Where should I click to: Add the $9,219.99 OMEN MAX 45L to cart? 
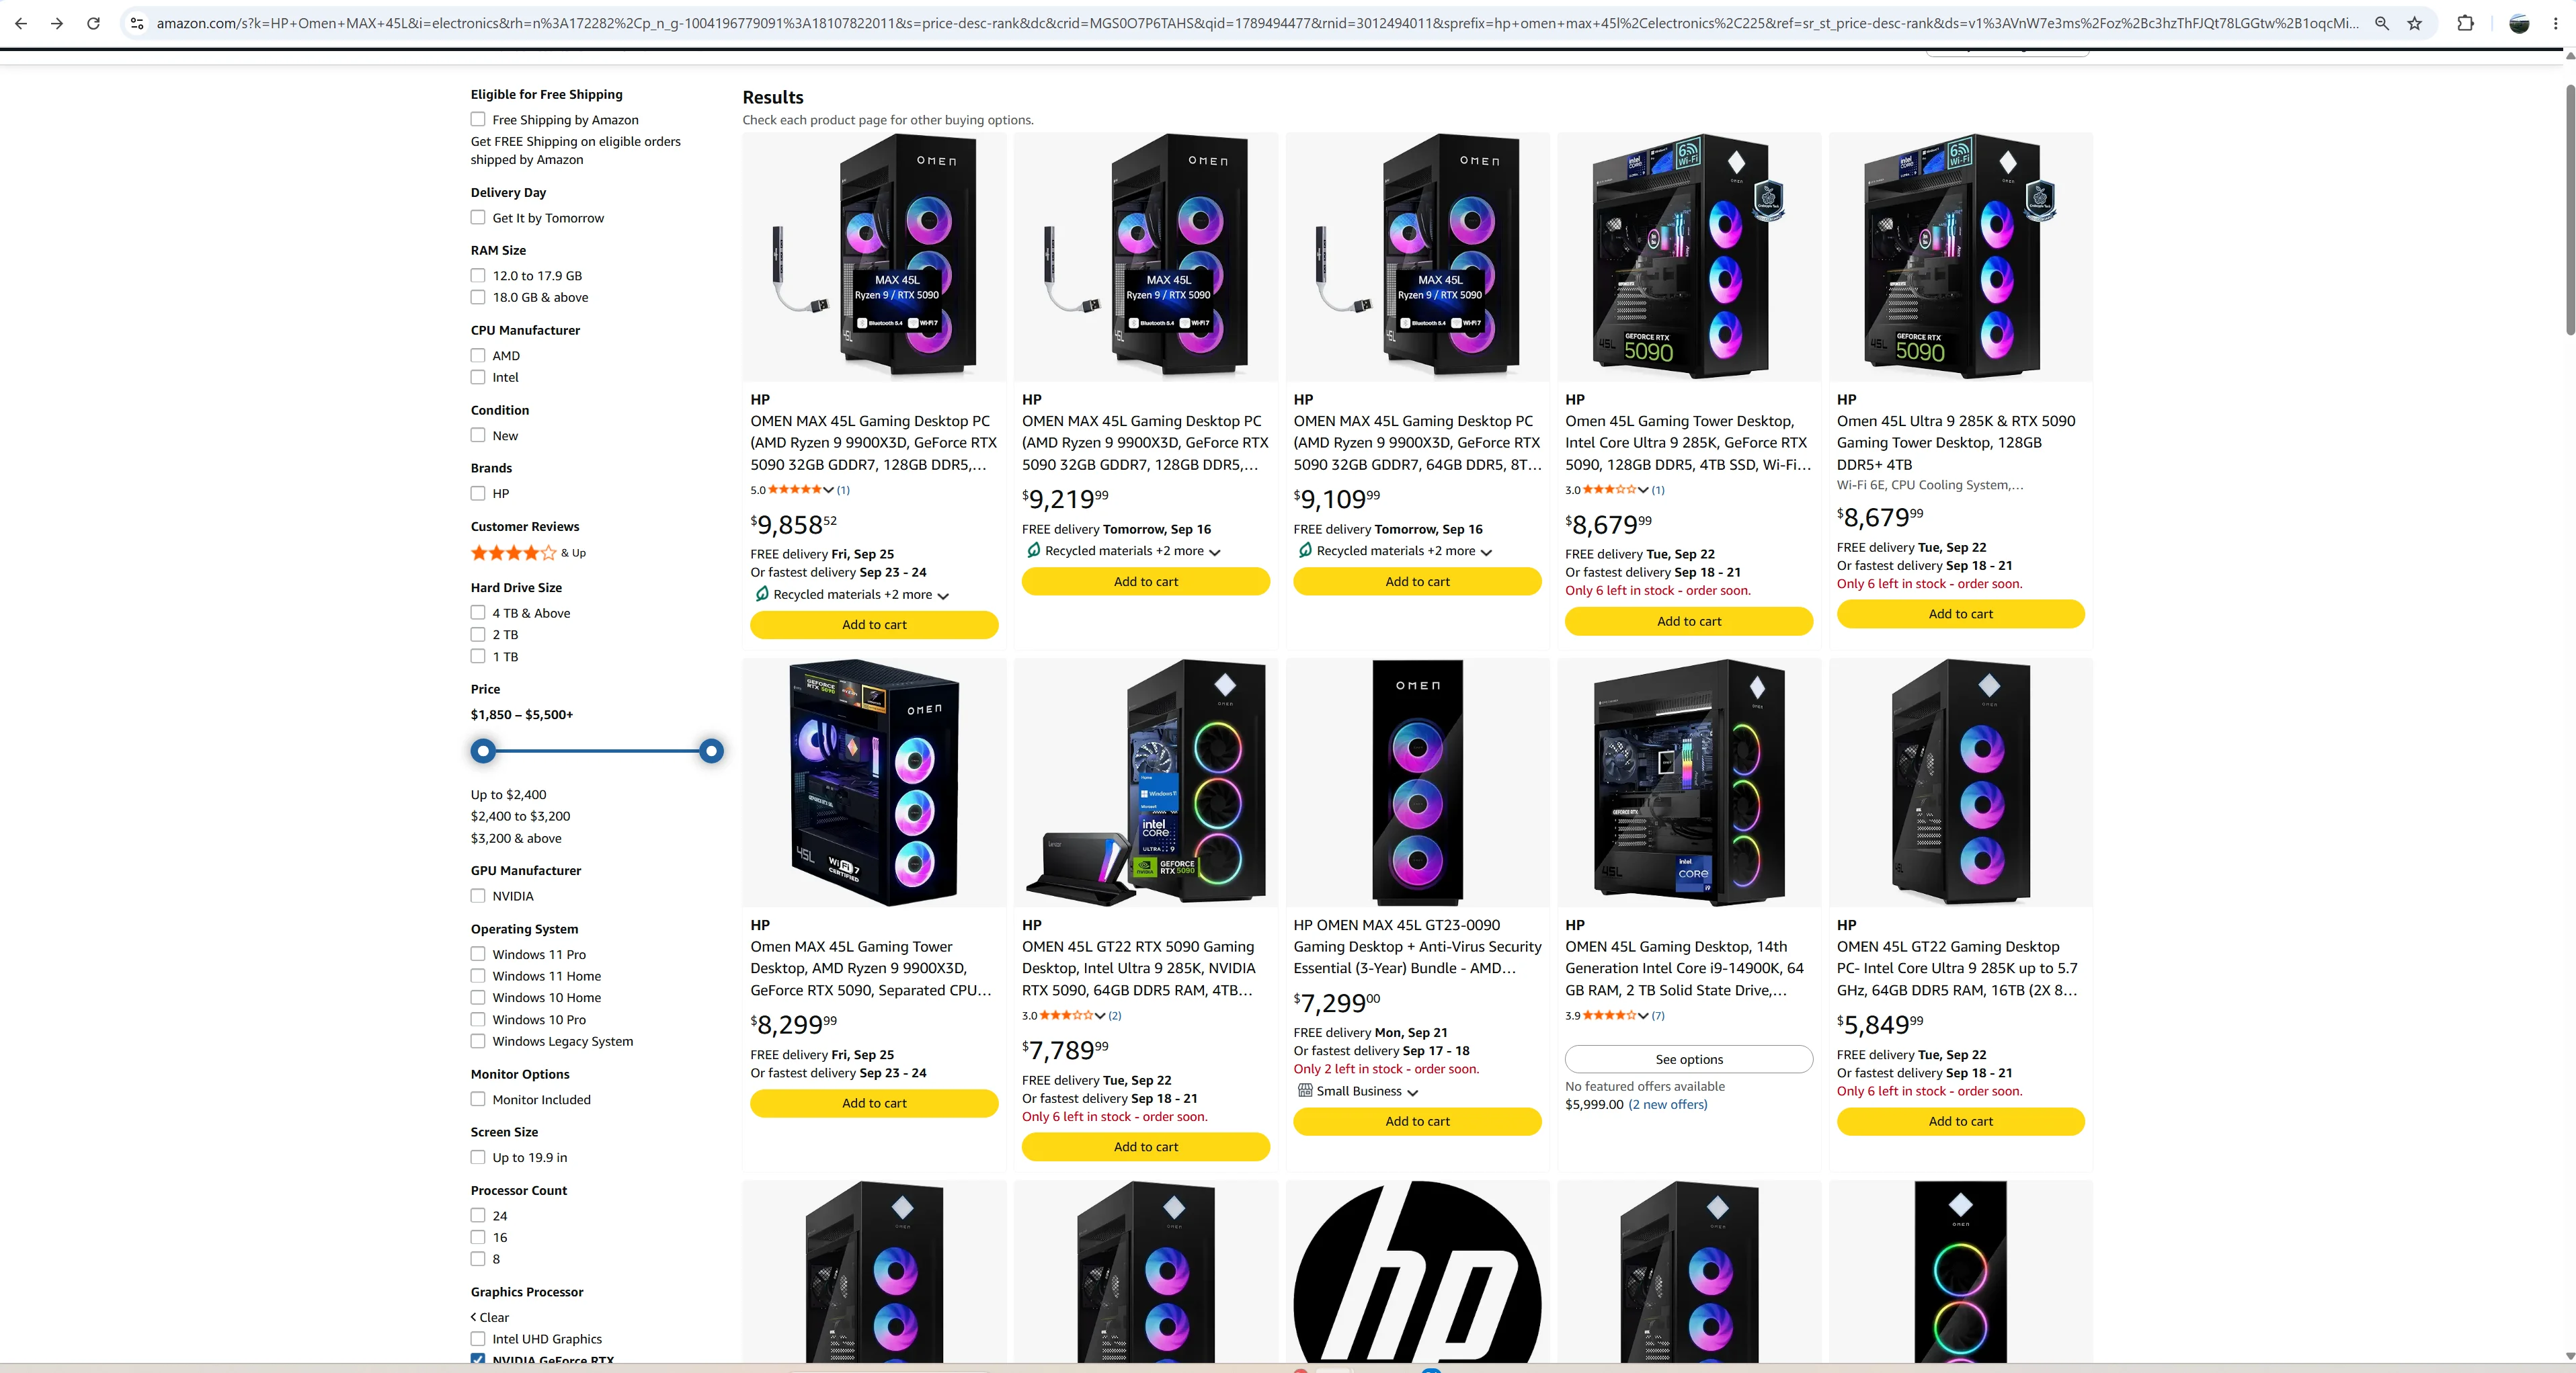click(x=1146, y=582)
